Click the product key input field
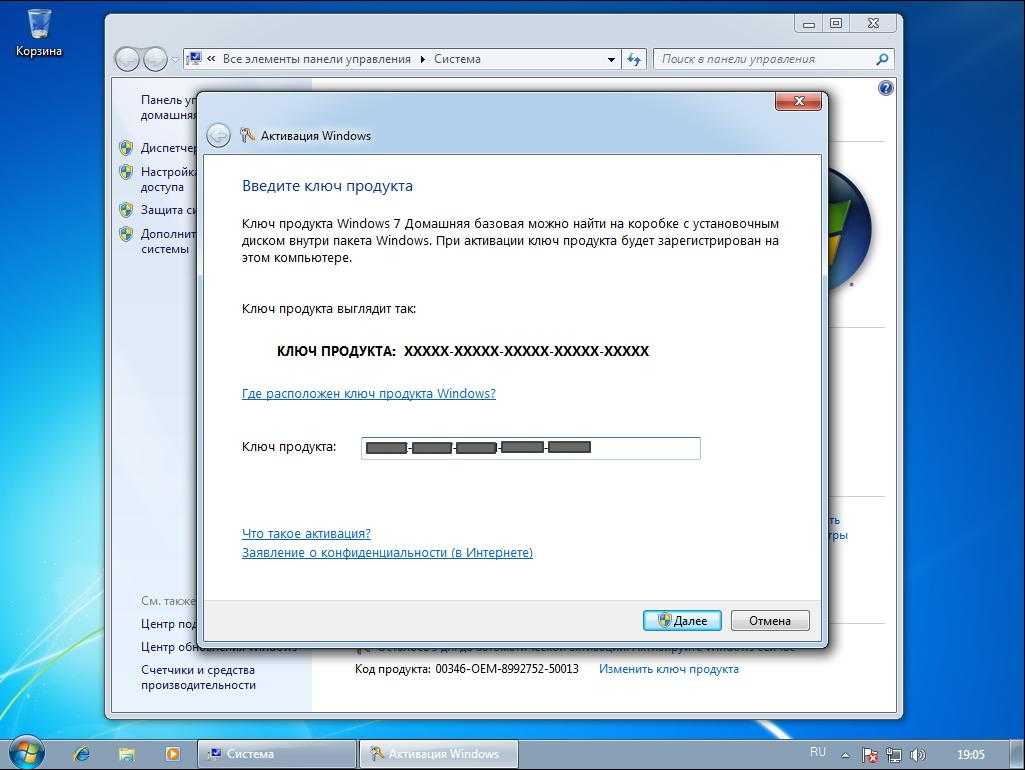 click(531, 448)
